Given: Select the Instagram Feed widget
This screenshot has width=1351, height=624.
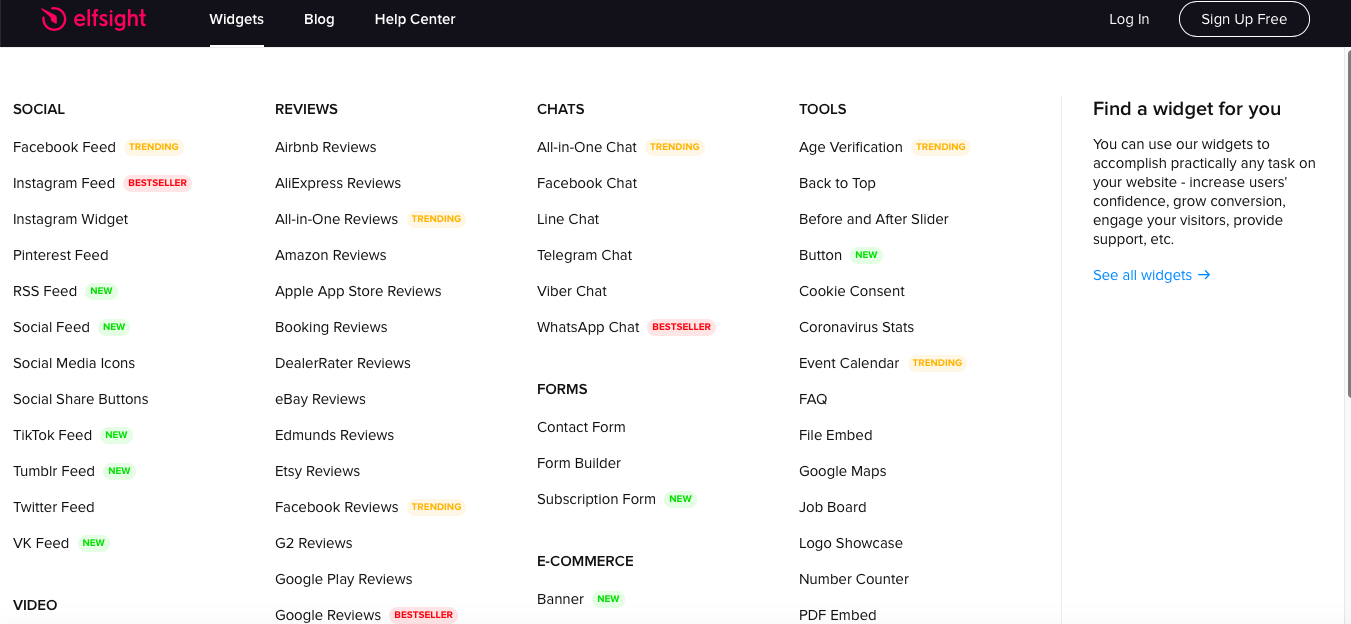Looking at the screenshot, I should (x=64, y=183).
